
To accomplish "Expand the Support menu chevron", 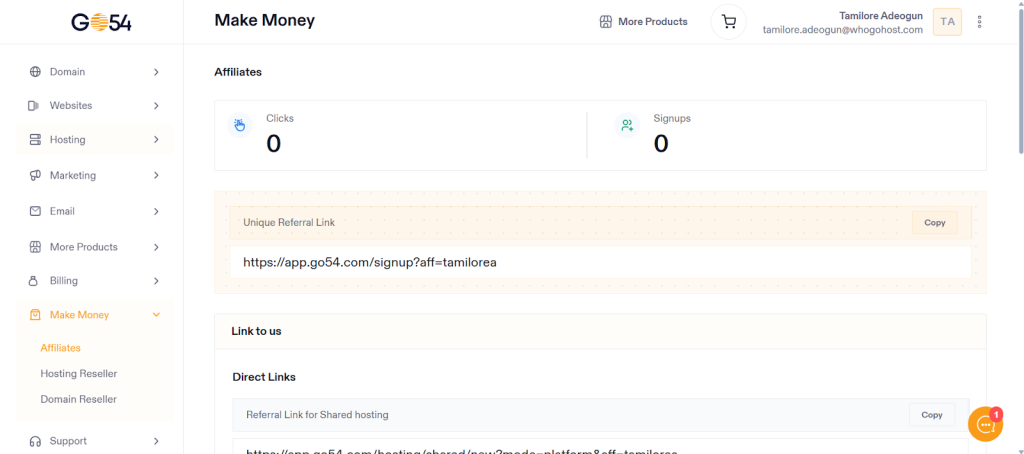I will click(156, 441).
